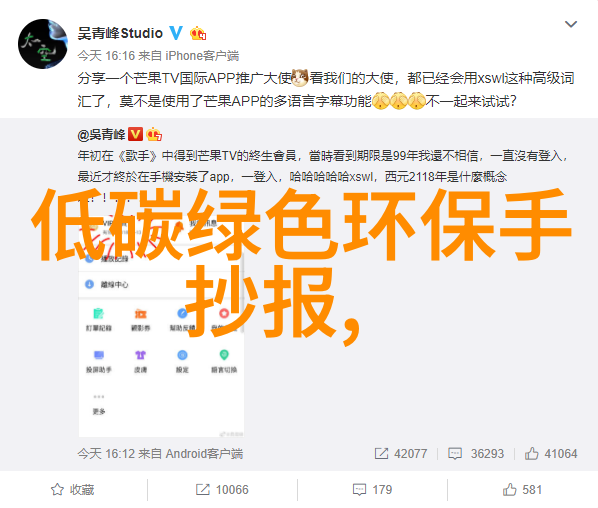Open the 吴青峰Studio username link
Viewport: 598px width, 508px height.
[120, 34]
